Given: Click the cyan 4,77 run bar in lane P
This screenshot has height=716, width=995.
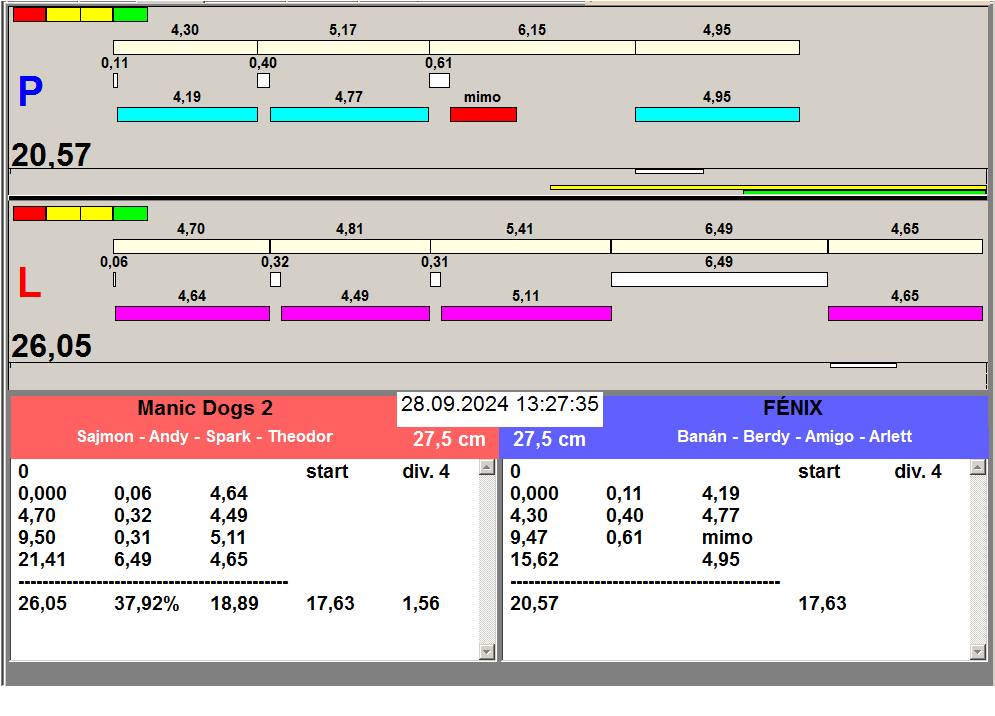Looking at the screenshot, I should 349,115.
